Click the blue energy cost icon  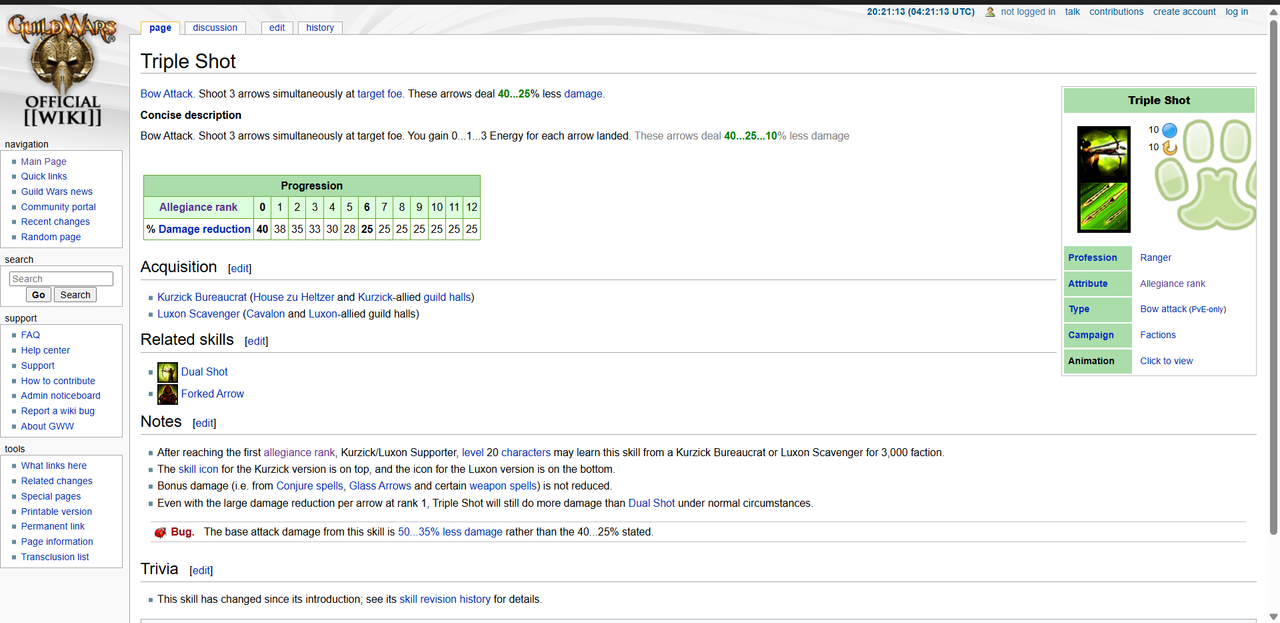1169,130
